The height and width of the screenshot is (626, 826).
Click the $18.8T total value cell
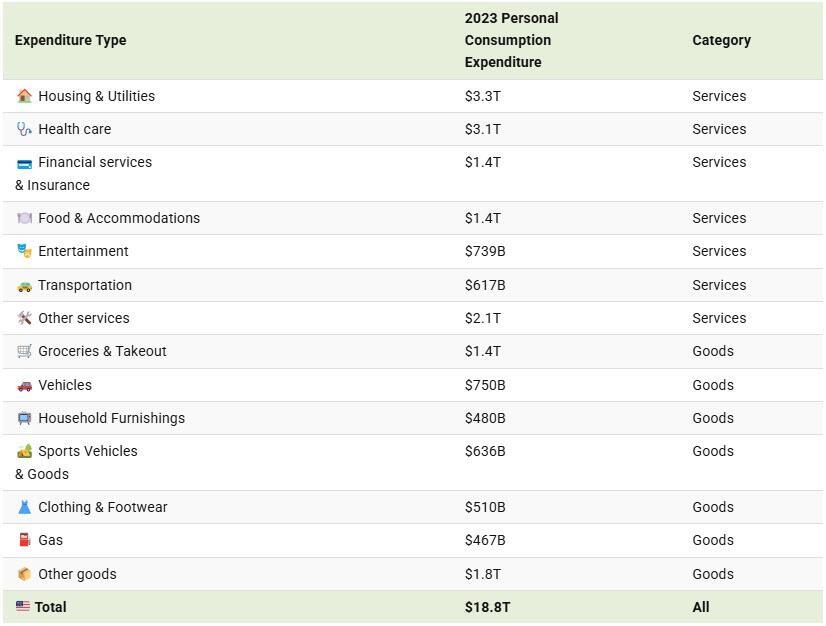pyautogui.click(x=487, y=607)
